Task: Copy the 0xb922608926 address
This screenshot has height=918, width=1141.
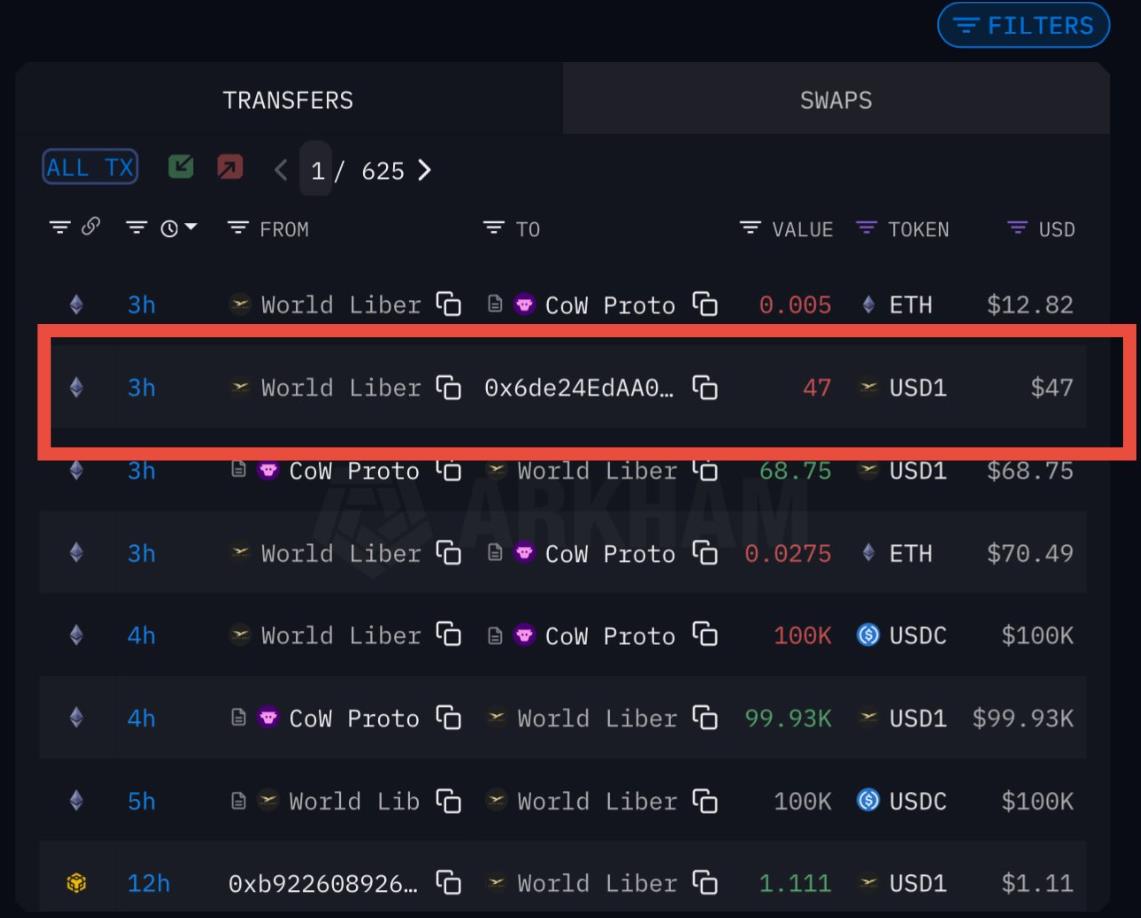Action: point(448,883)
